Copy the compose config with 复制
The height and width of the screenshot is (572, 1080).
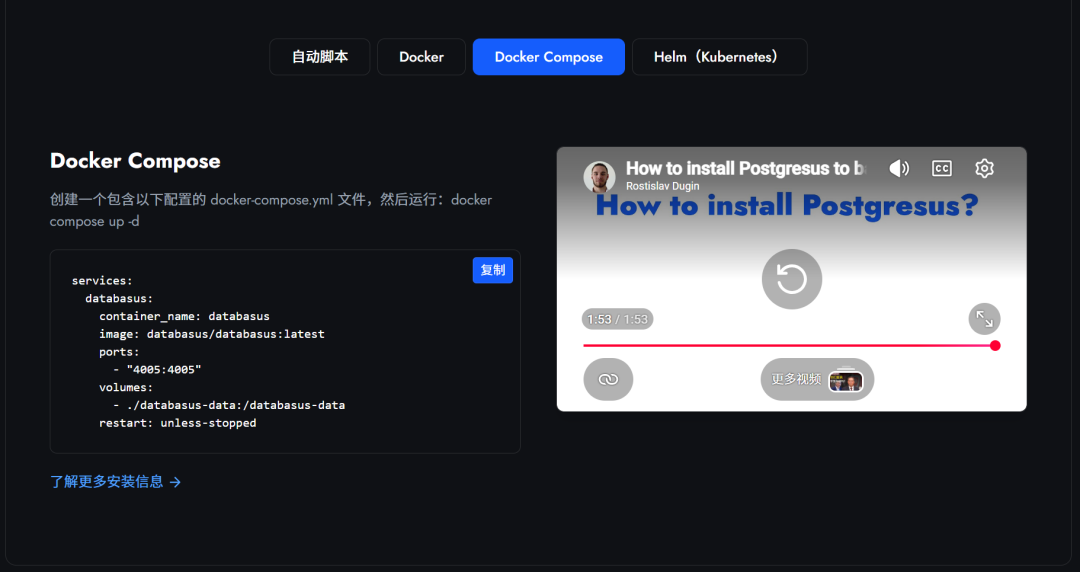[492, 270]
